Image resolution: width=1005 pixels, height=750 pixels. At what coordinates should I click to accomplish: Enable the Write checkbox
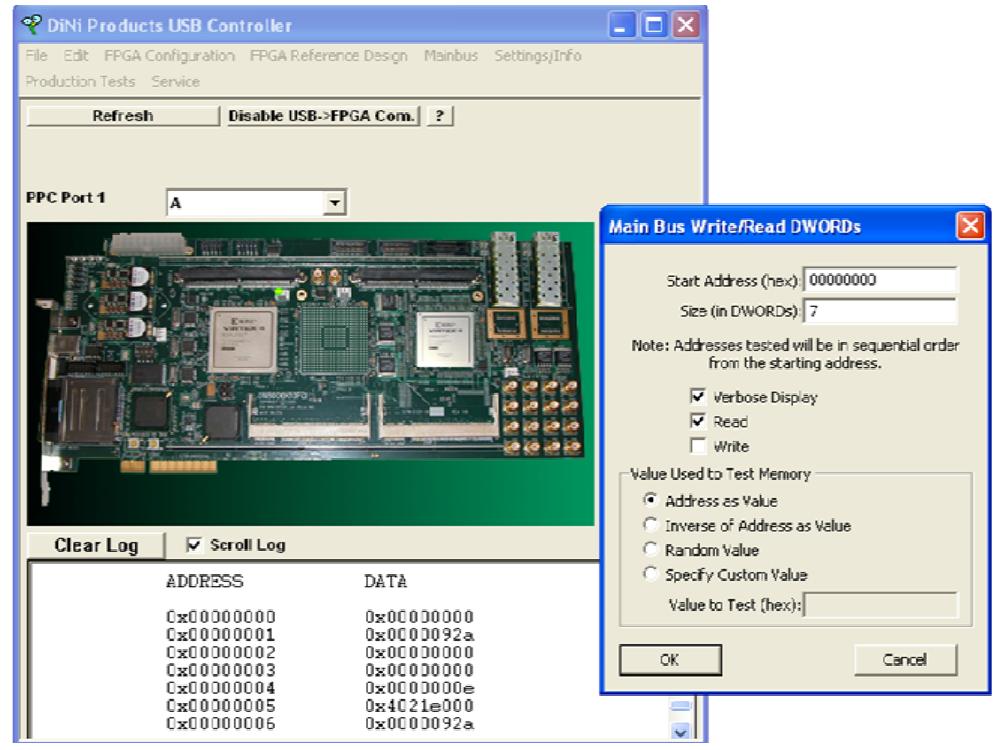pyautogui.click(x=697, y=446)
